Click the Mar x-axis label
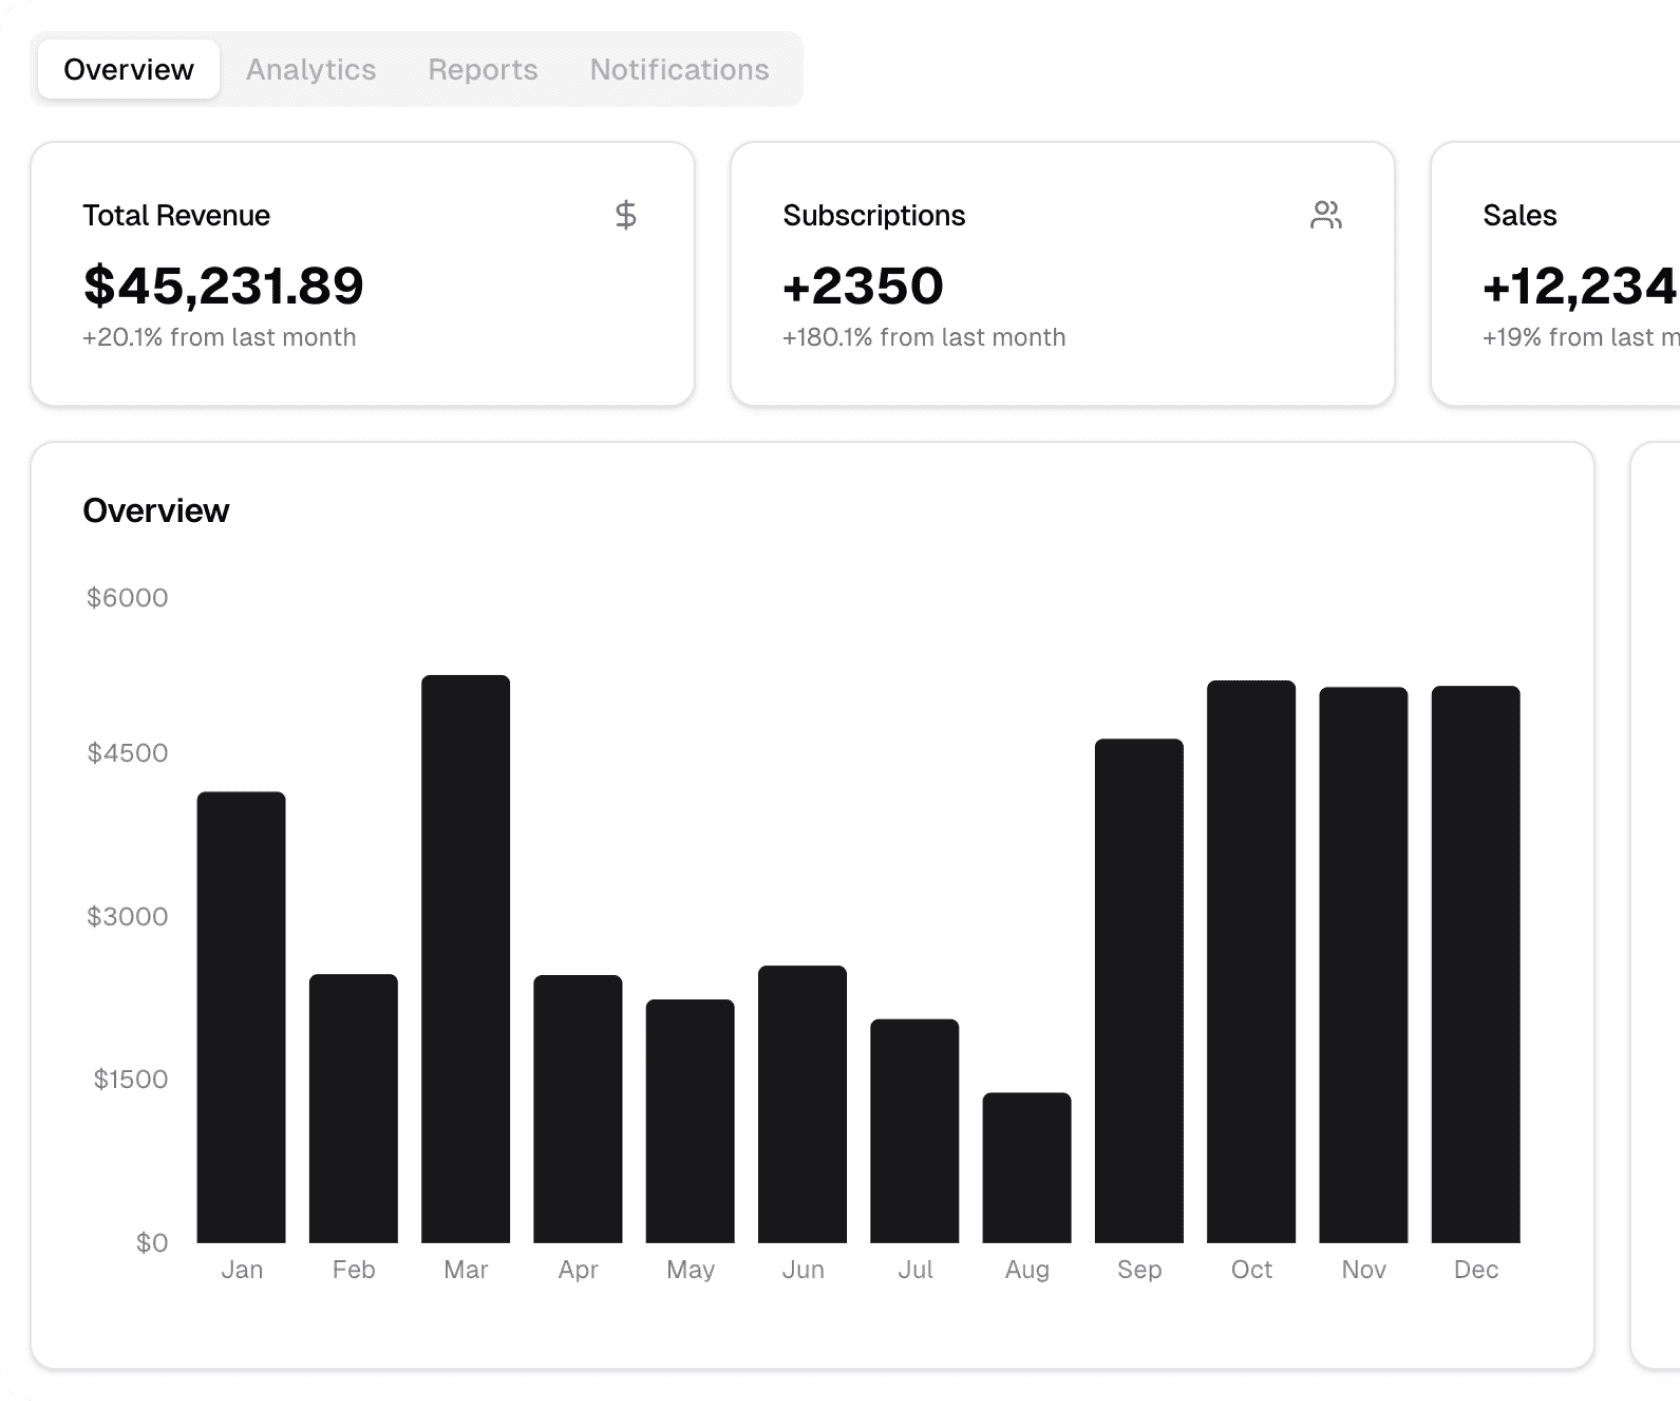Screen dimensions: 1680x1401 point(466,1269)
